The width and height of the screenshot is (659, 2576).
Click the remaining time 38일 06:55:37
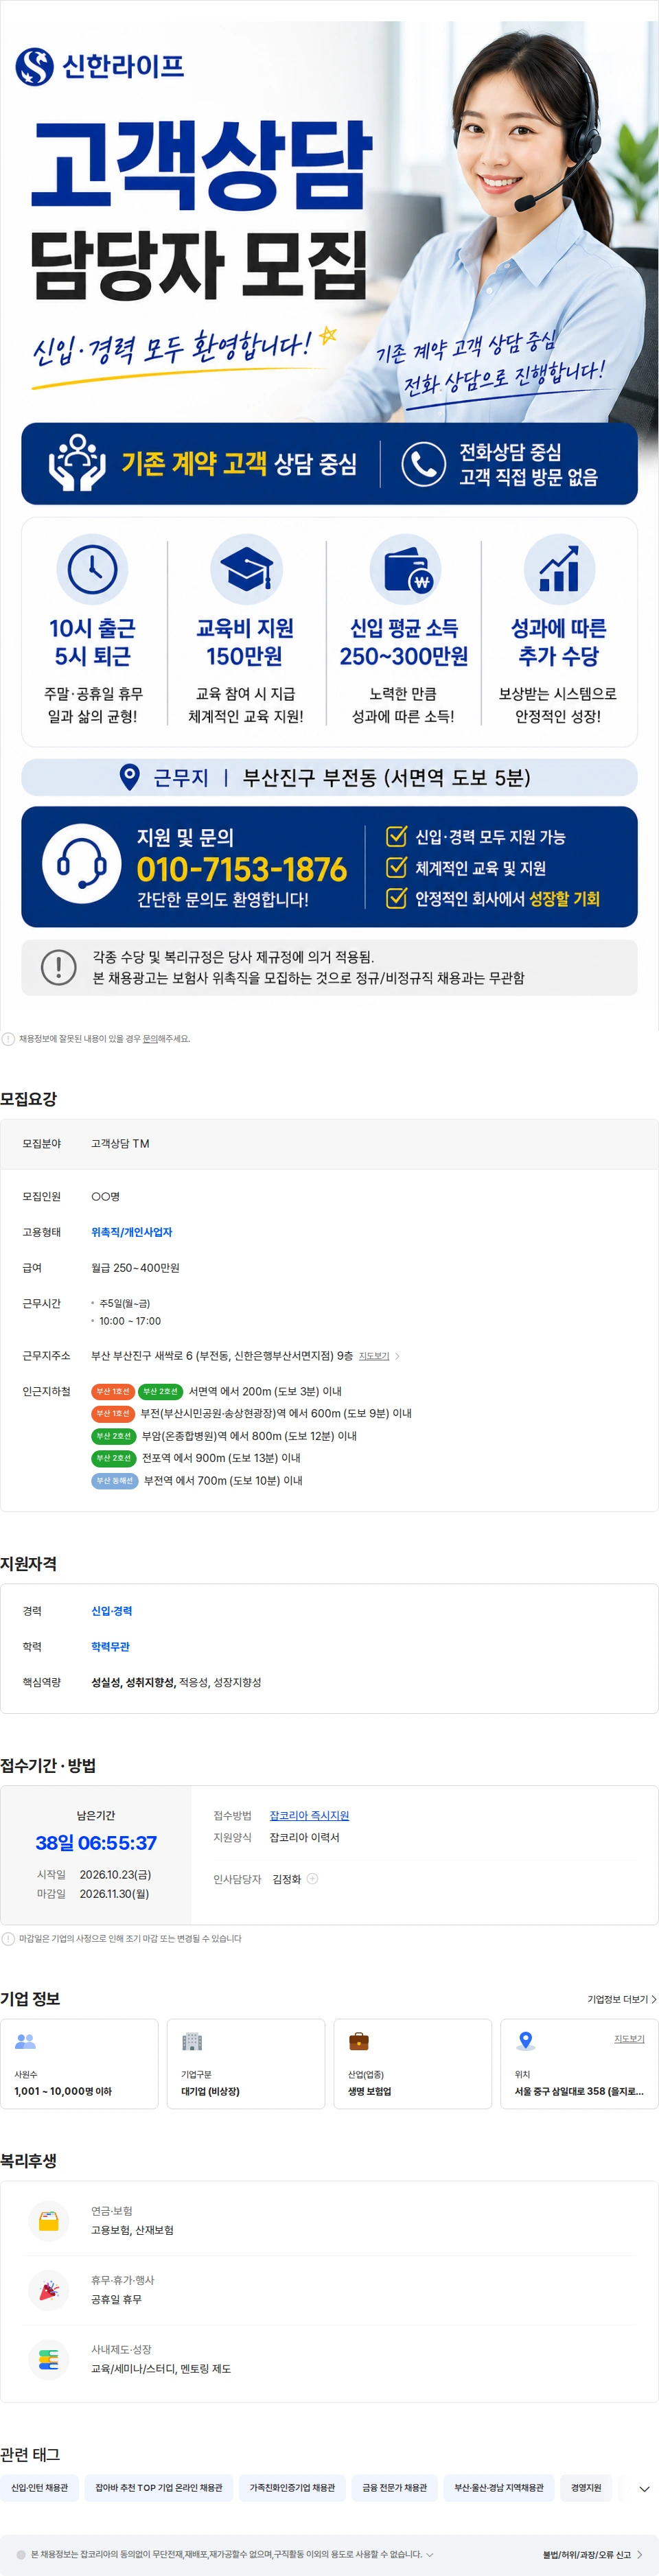(96, 1842)
